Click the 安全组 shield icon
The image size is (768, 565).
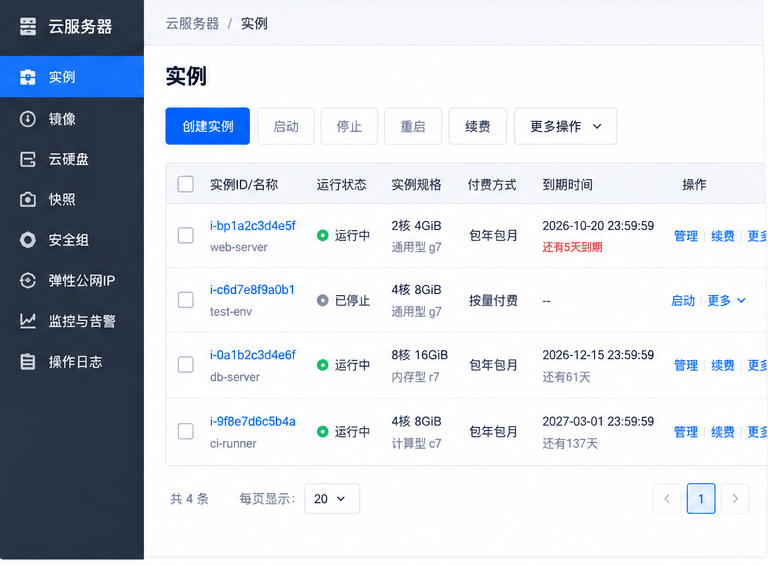tap(28, 240)
